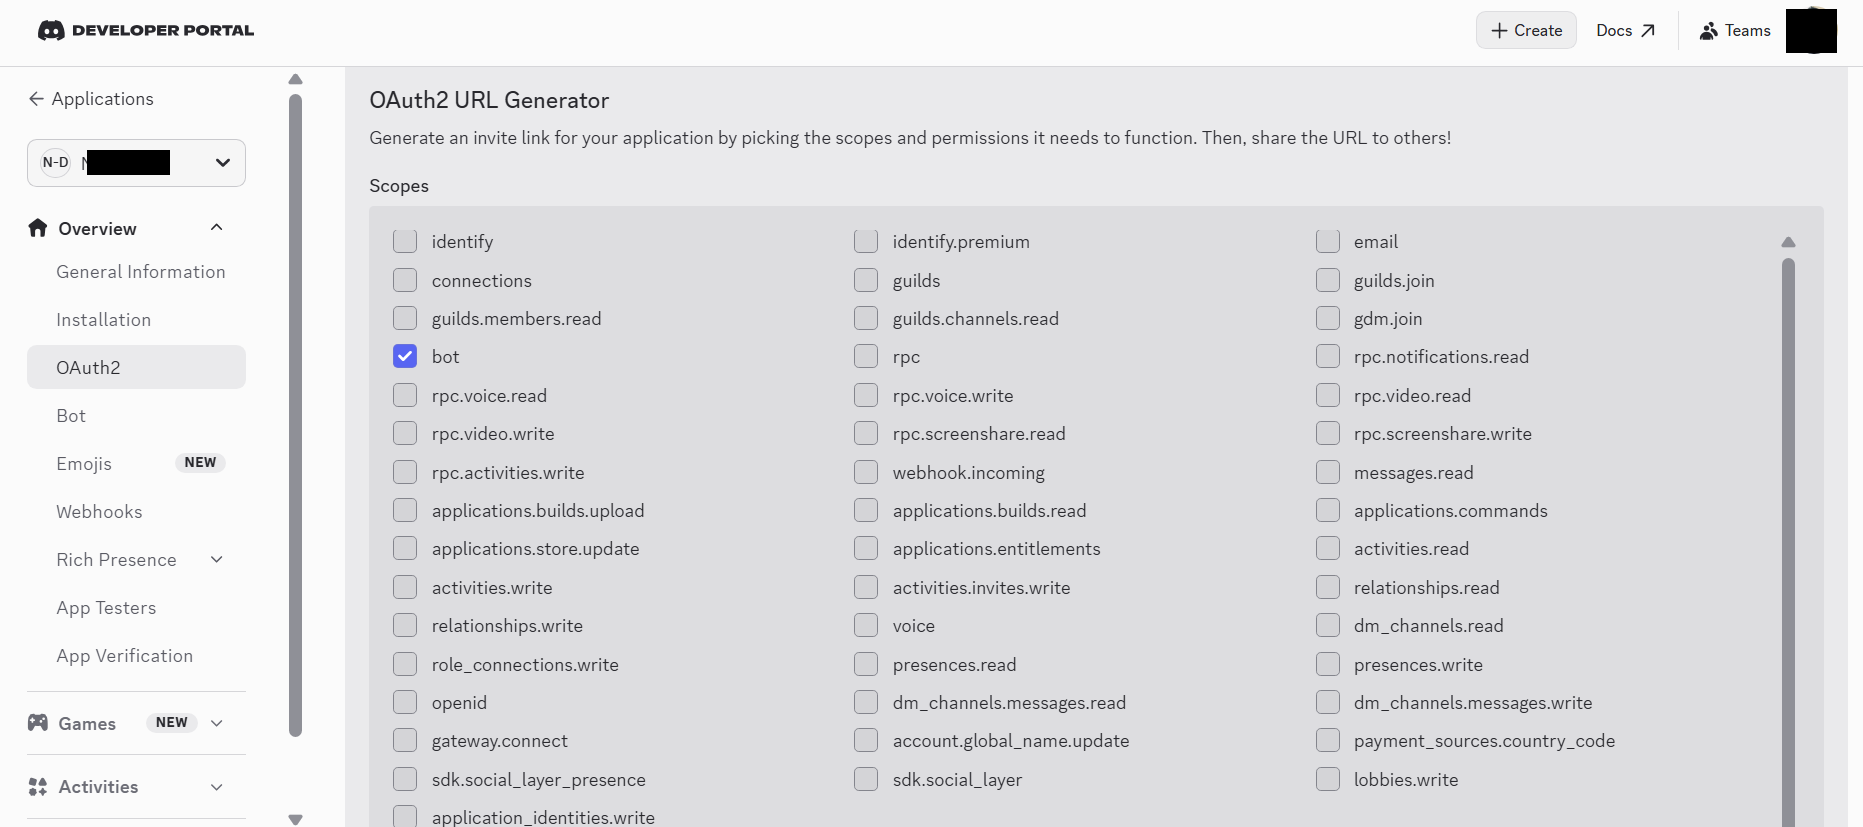The height and width of the screenshot is (827, 1863).
Task: Click the Discord logo icon
Action: click(x=51, y=31)
